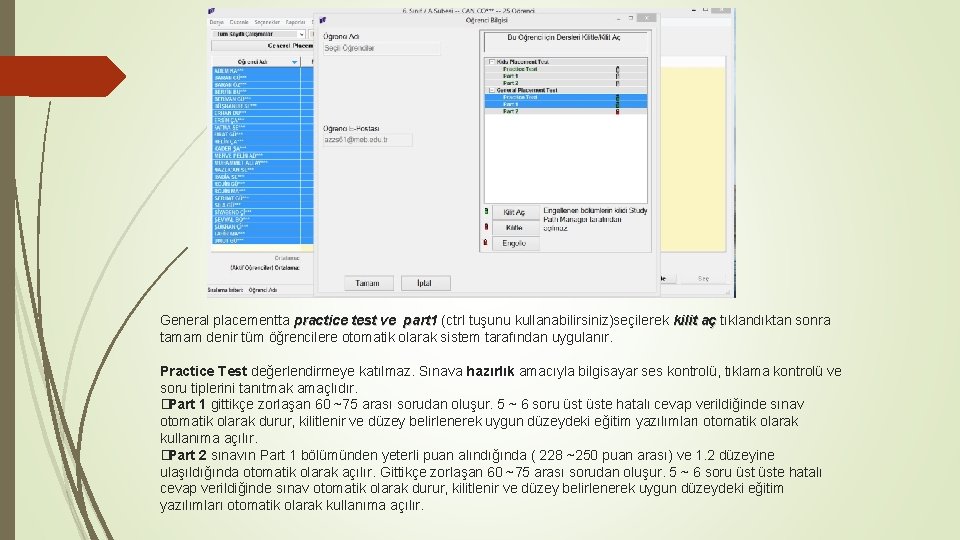960x540 pixels.
Task: Click the red padlock beside Kilitle
Action: (486, 227)
